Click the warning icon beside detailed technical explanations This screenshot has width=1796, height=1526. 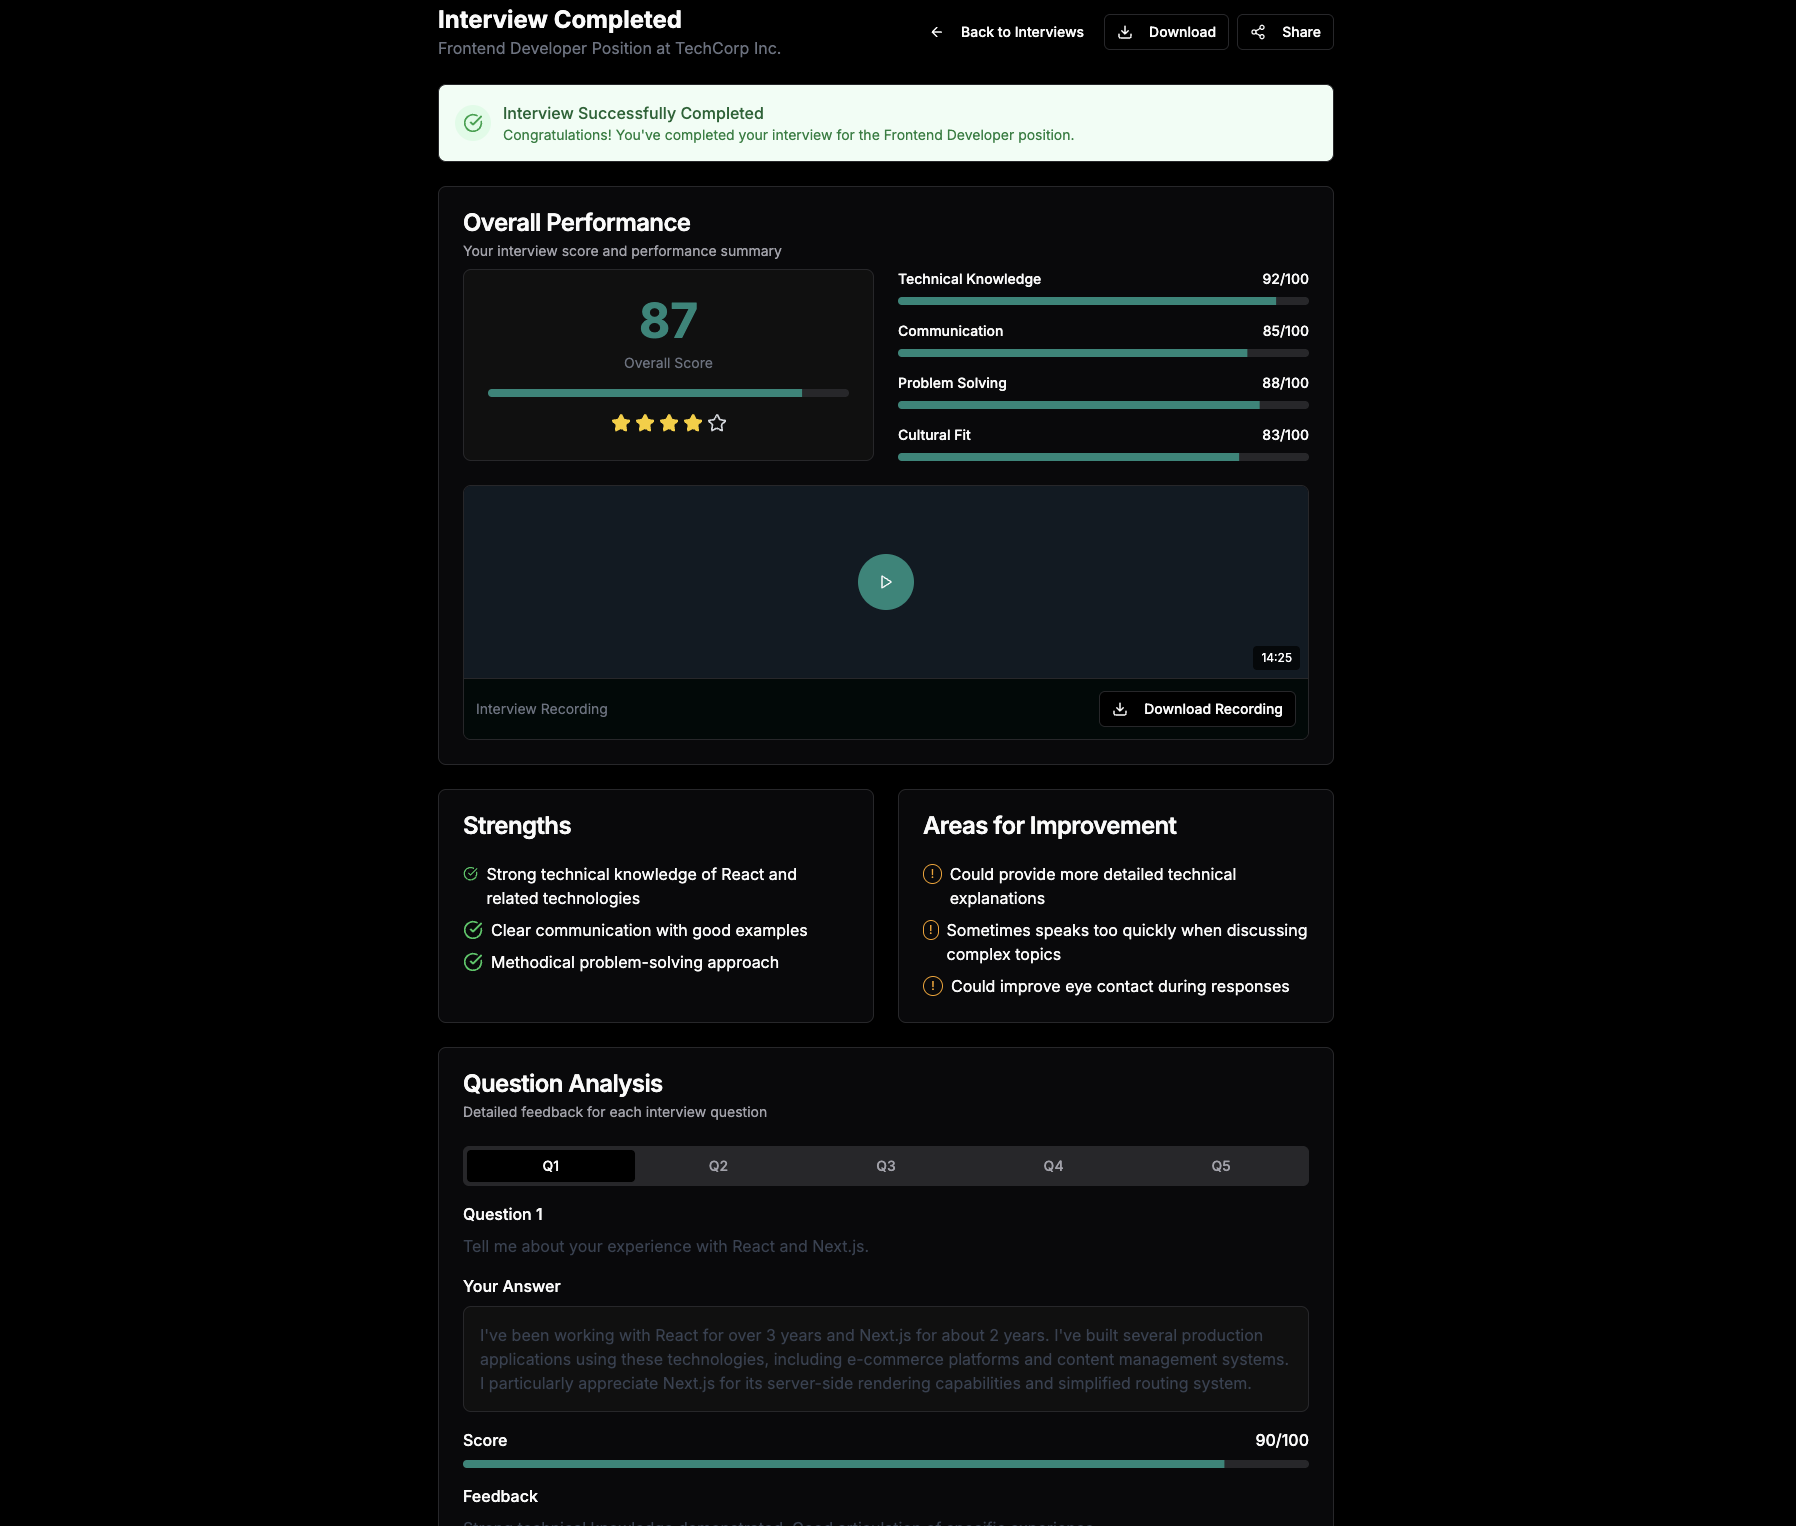pyautogui.click(x=931, y=874)
